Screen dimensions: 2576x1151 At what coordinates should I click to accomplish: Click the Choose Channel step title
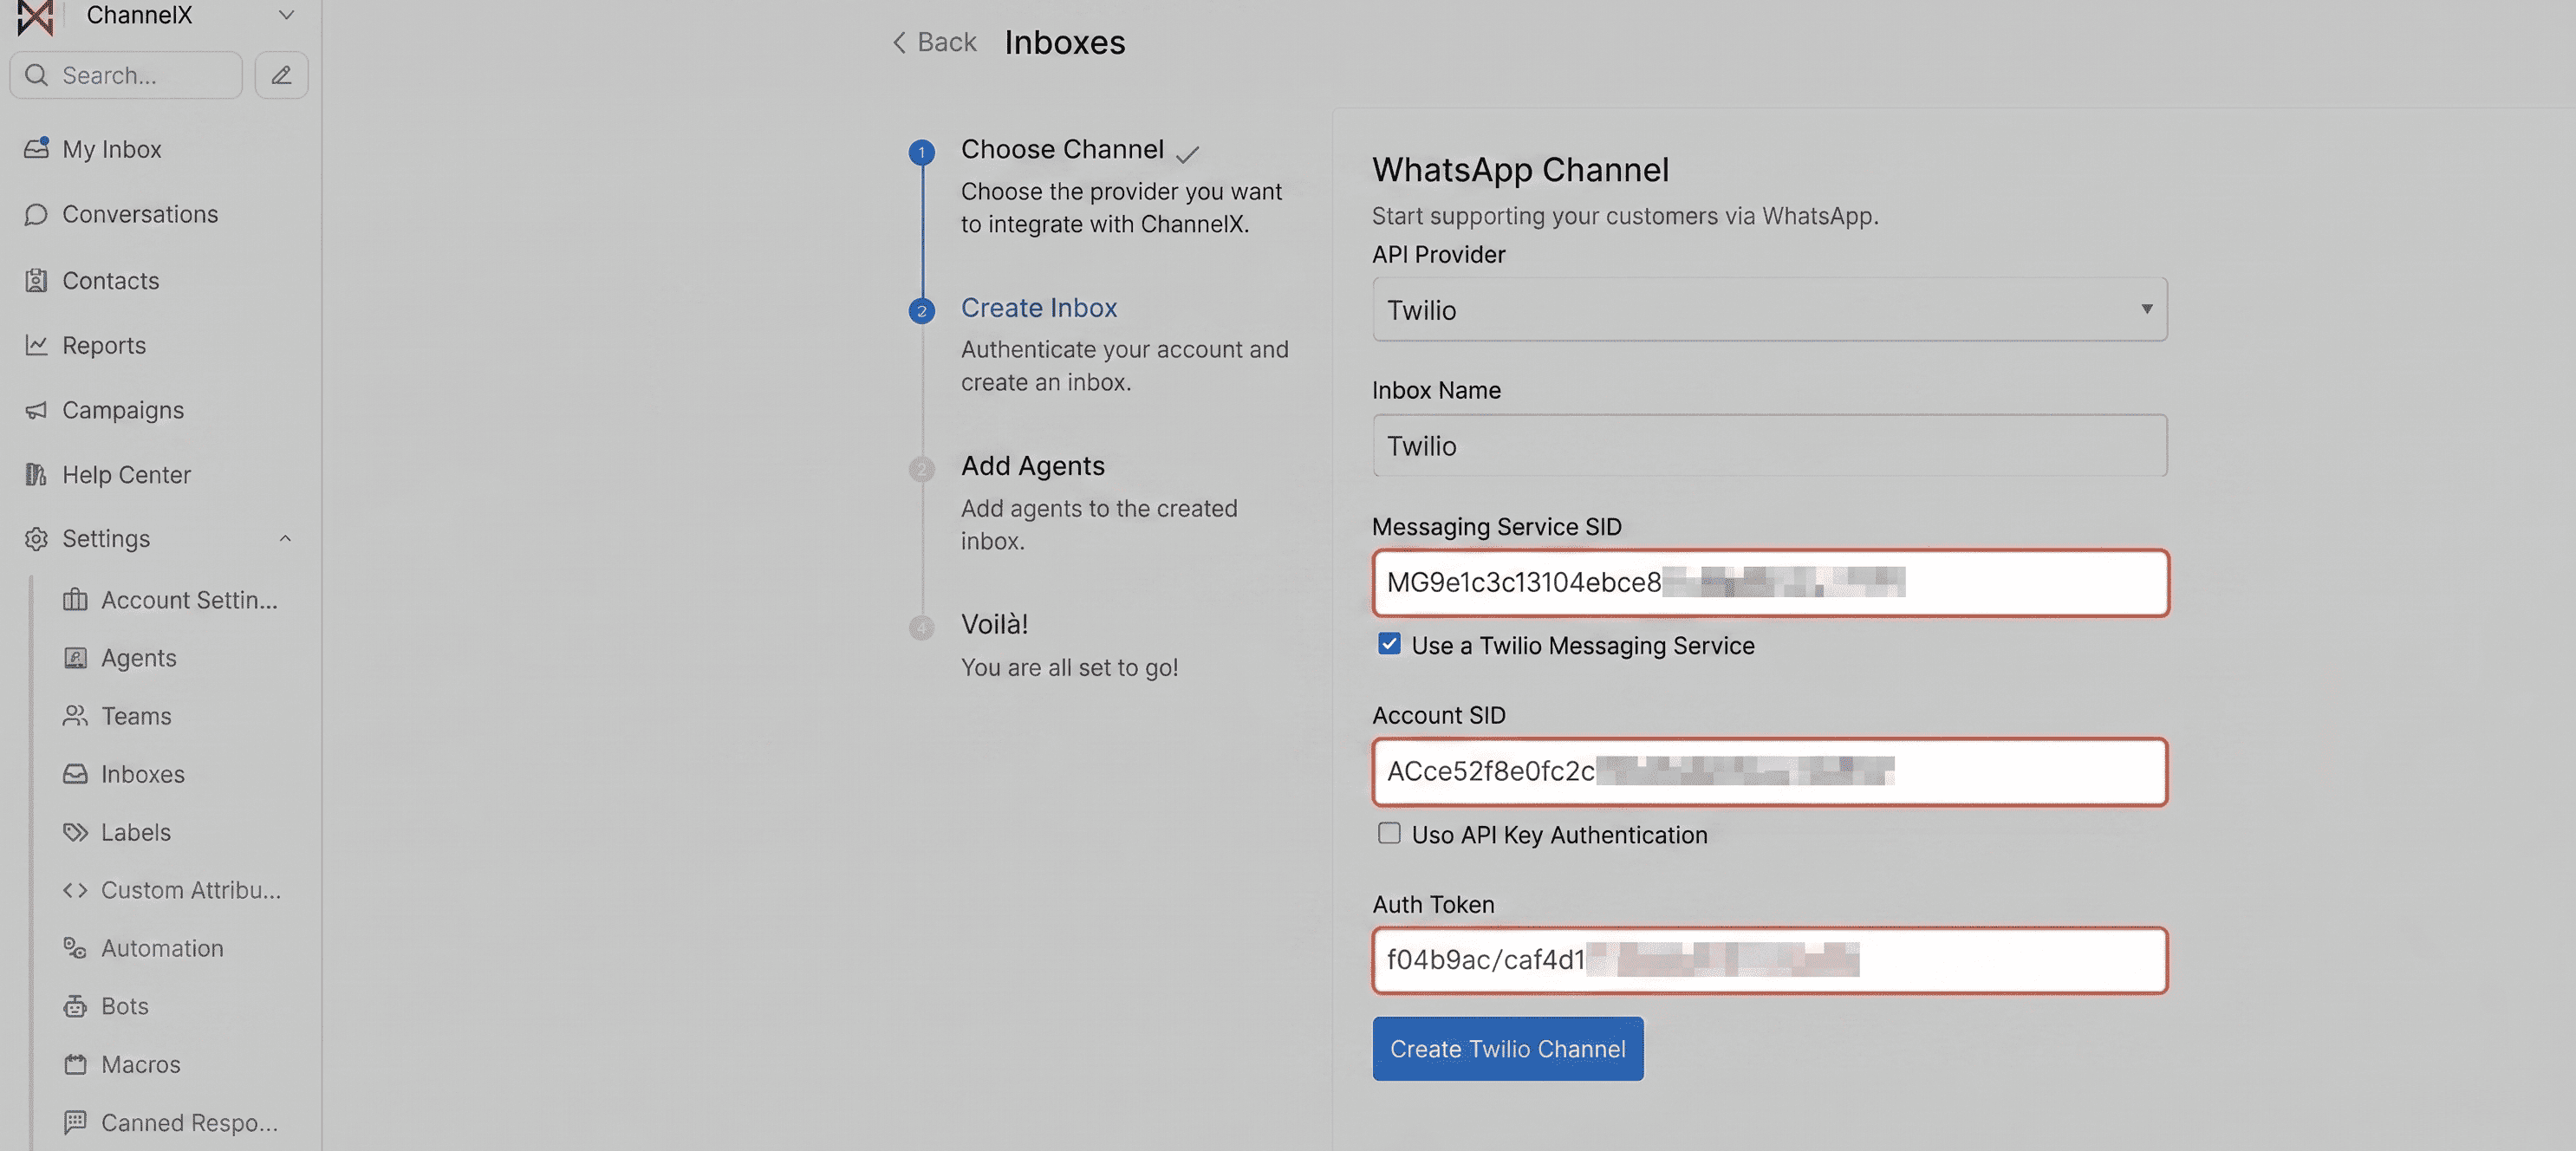(x=1062, y=149)
